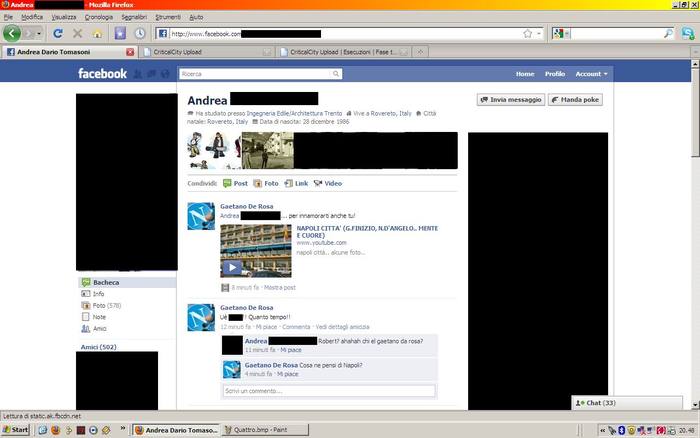This screenshot has height=438, width=700.
Task: Switch to CriticalCity Upload | Esecuzioni tab
Action: [x=343, y=52]
